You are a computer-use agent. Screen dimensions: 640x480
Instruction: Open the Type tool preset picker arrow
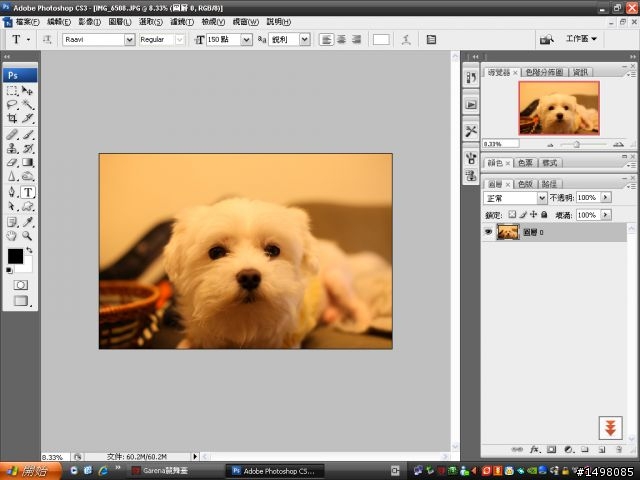pos(28,40)
